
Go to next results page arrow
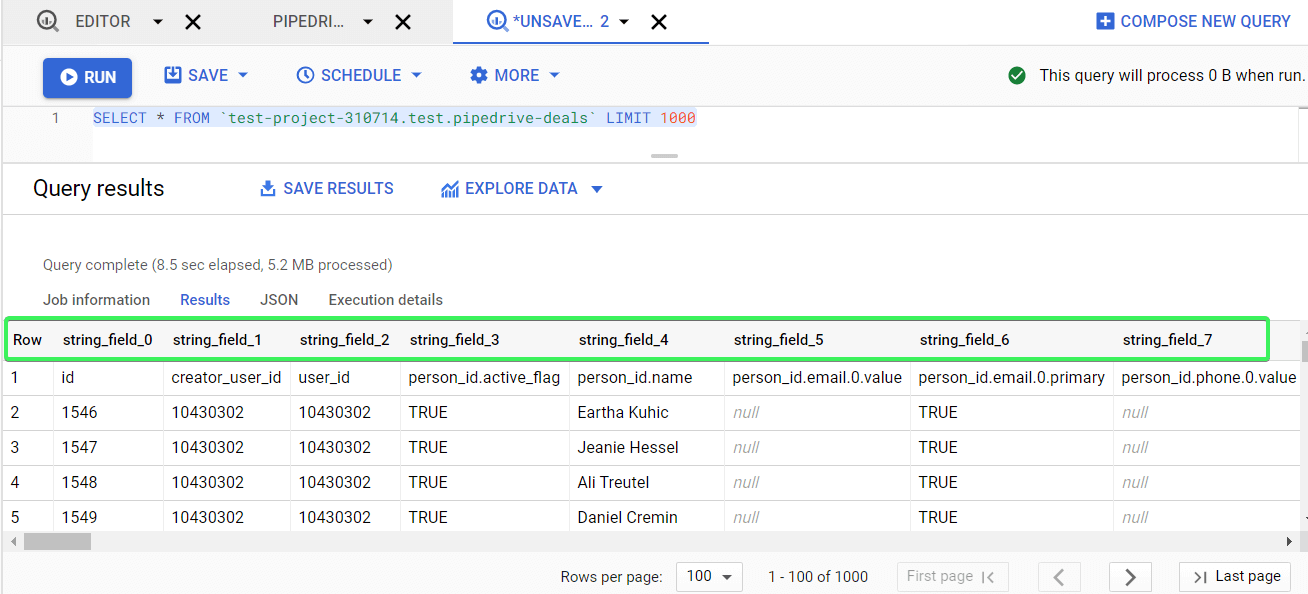[1130, 577]
